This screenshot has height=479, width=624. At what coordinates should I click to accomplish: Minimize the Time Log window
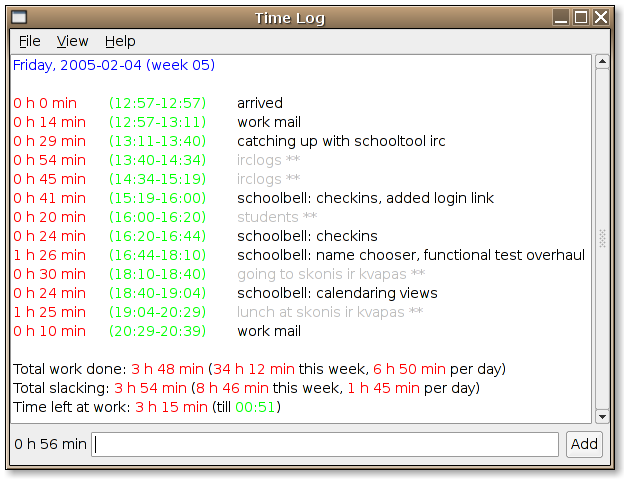coord(562,17)
